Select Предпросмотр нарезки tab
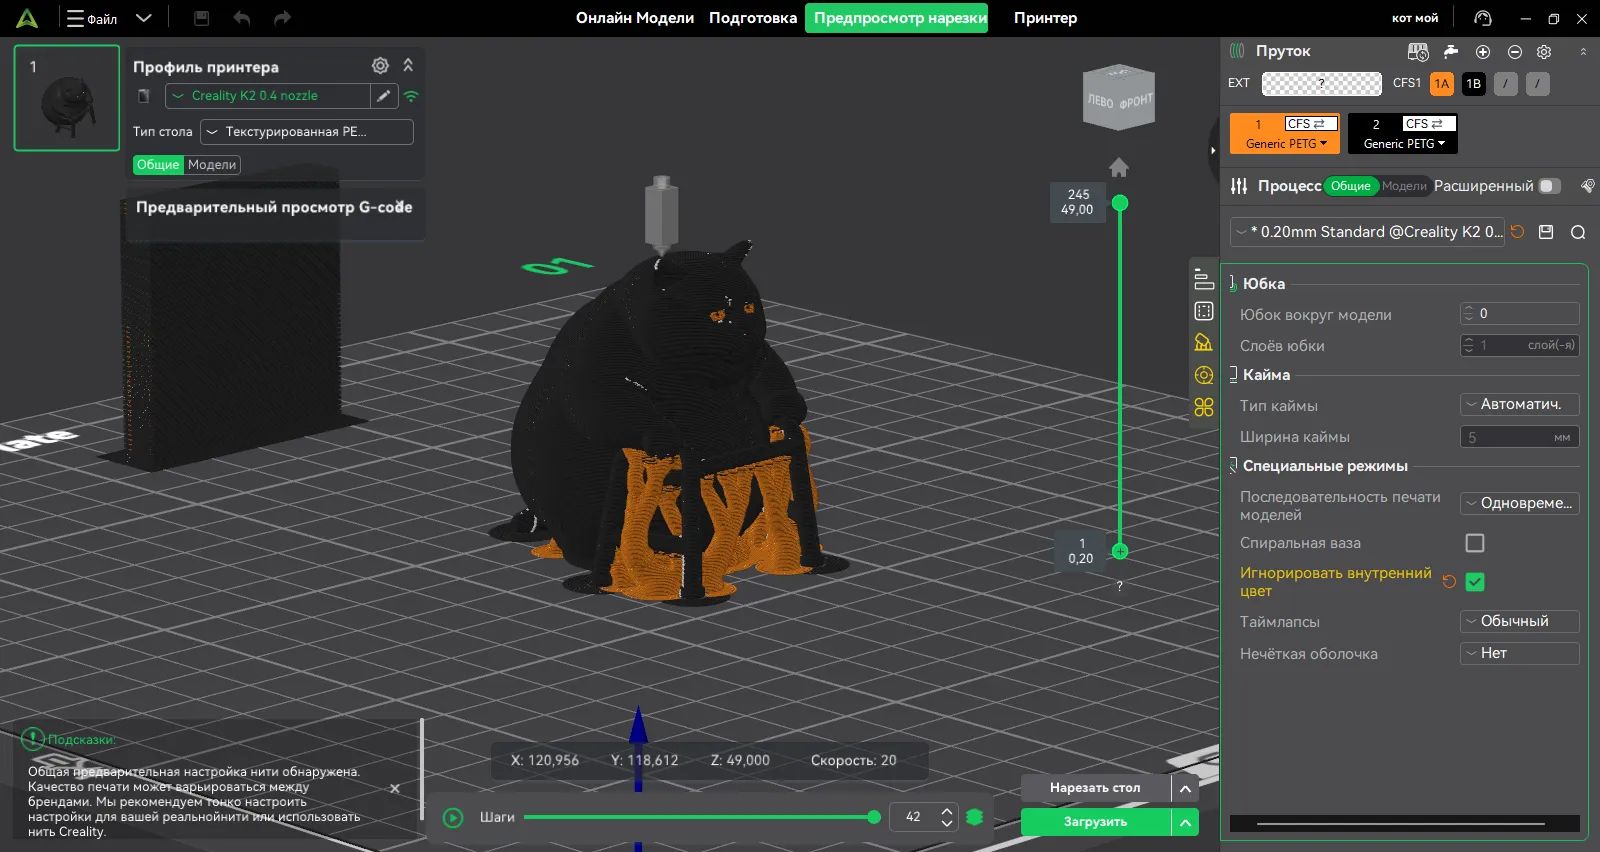The image size is (1600, 852). point(897,18)
